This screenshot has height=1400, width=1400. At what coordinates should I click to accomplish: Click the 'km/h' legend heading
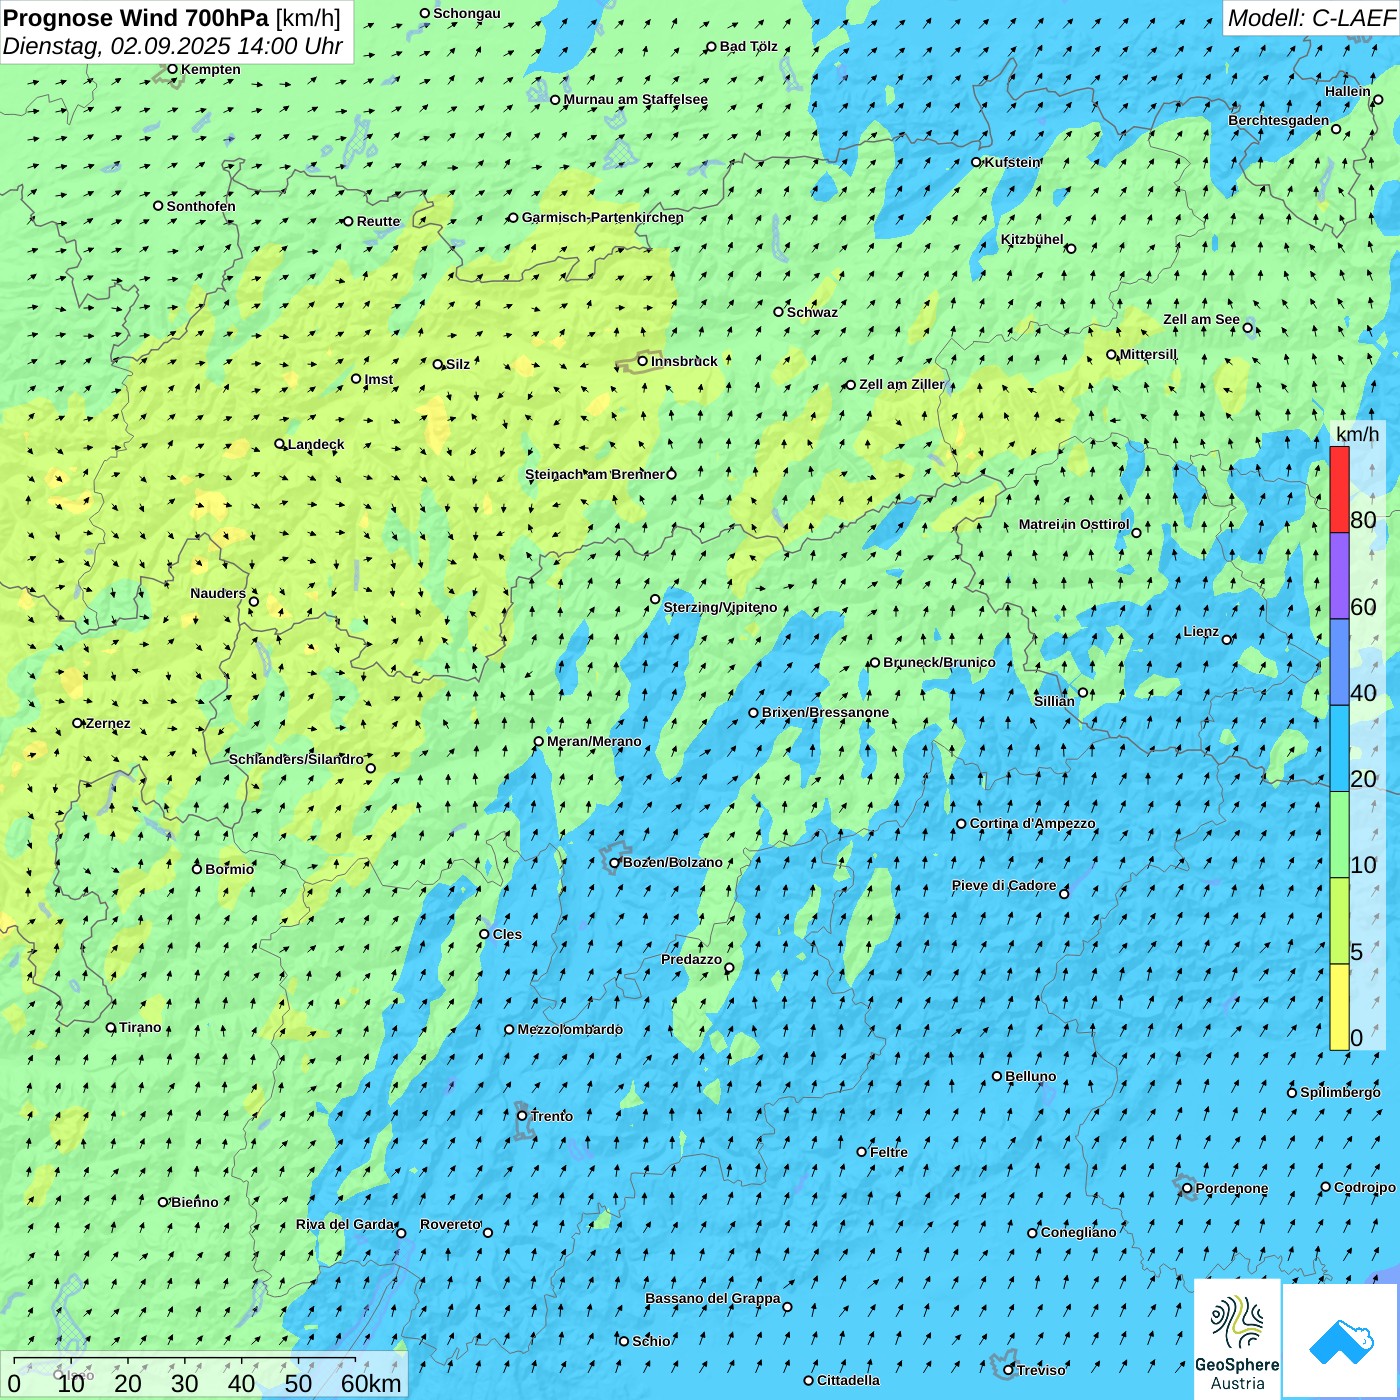pos(1357,434)
